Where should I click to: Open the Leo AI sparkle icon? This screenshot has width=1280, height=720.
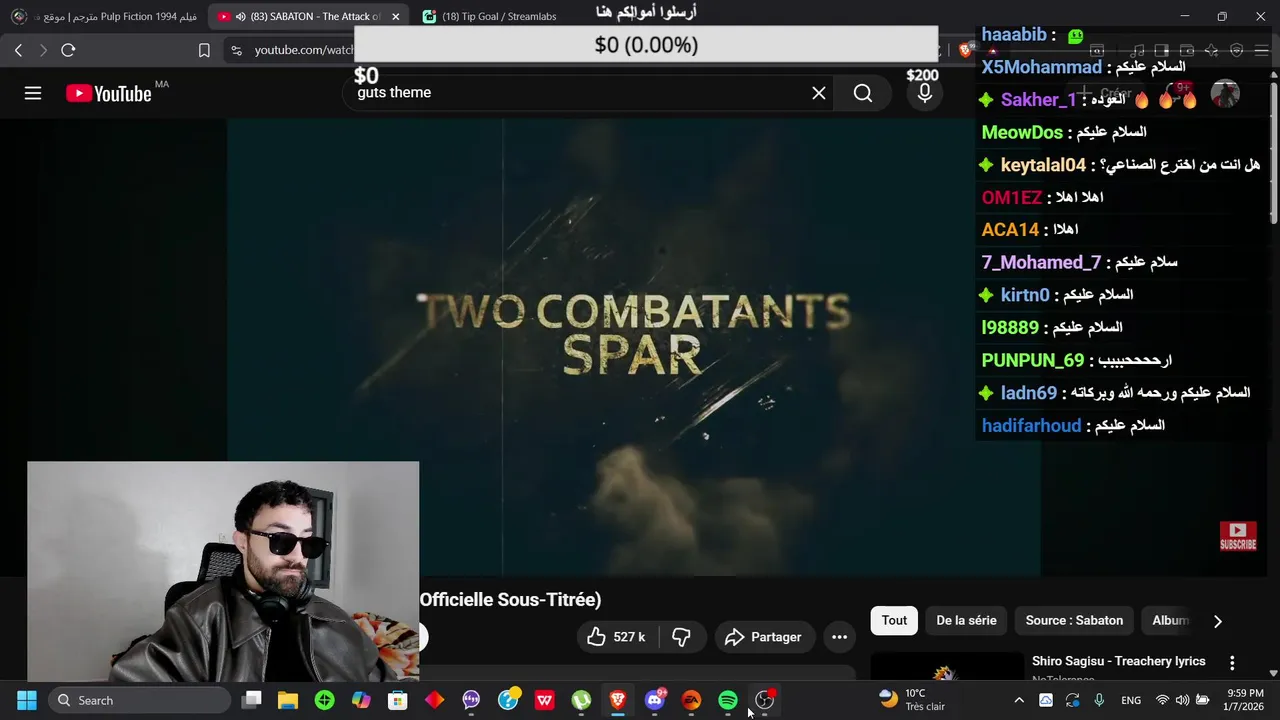[1211, 50]
